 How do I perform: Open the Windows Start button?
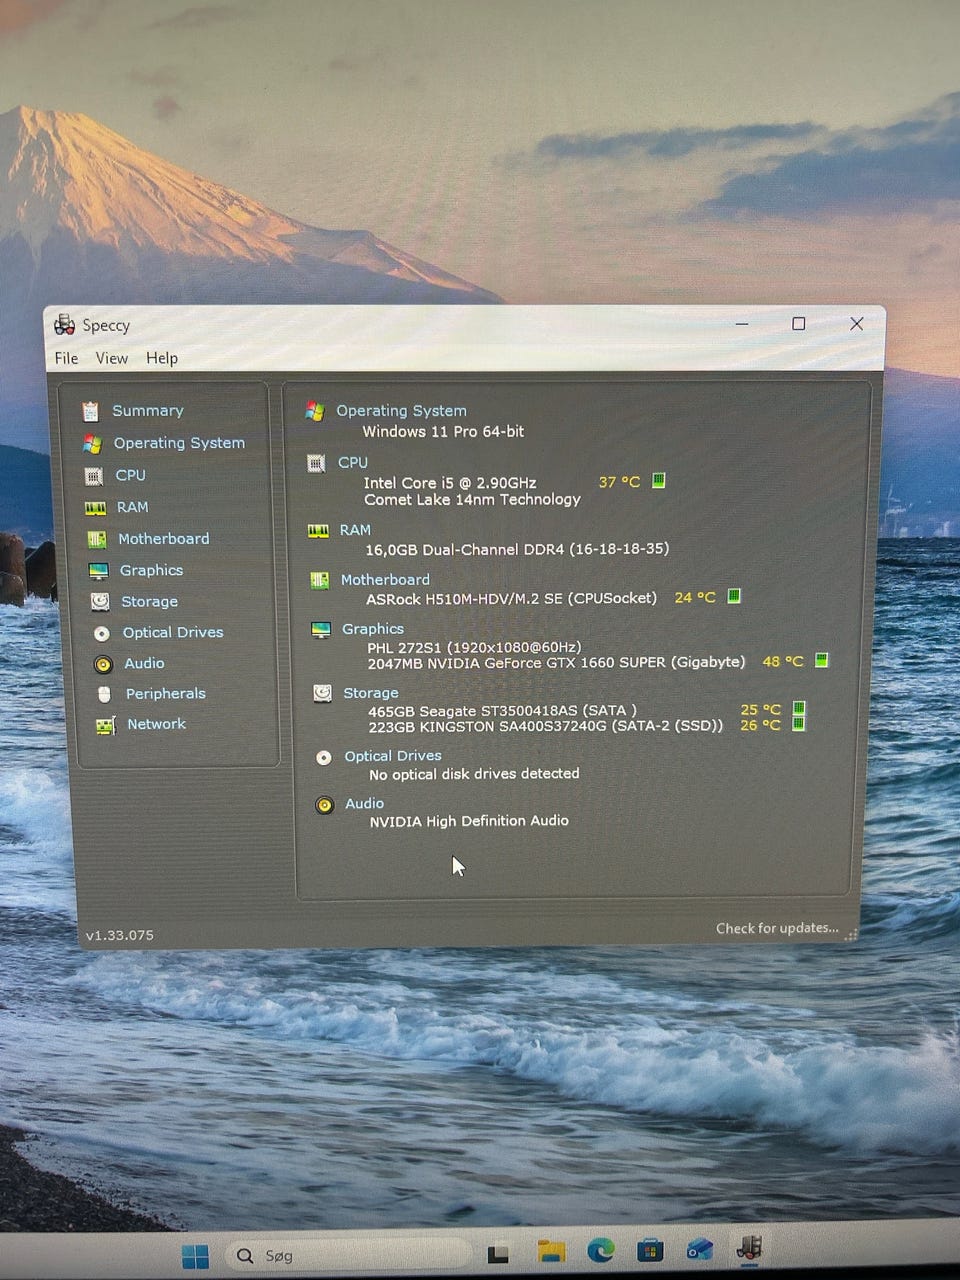[195, 1255]
